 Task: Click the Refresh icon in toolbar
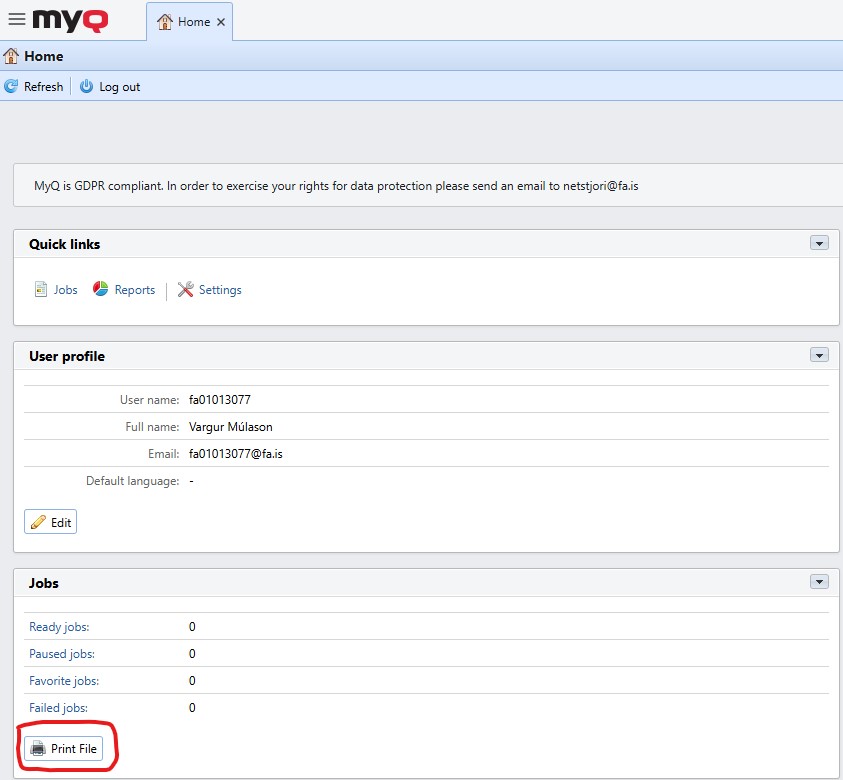tap(12, 87)
